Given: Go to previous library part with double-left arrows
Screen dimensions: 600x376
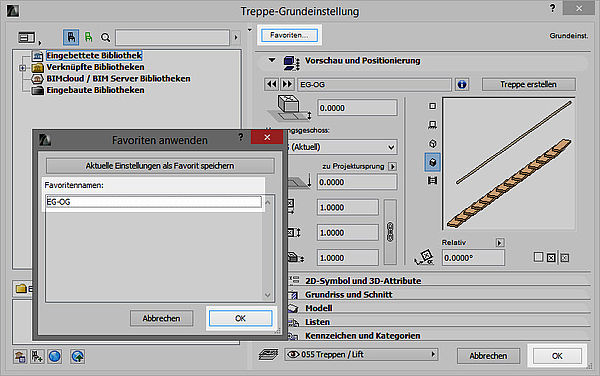Looking at the screenshot, I should tap(272, 84).
